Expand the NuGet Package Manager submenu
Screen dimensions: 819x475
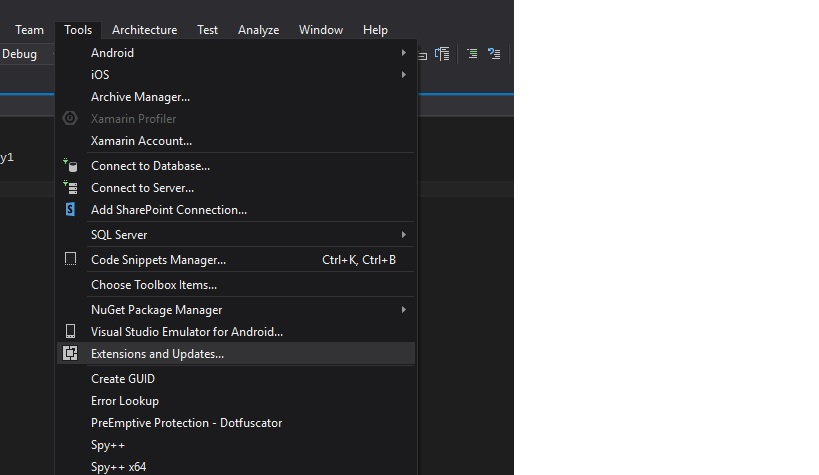click(x=236, y=310)
